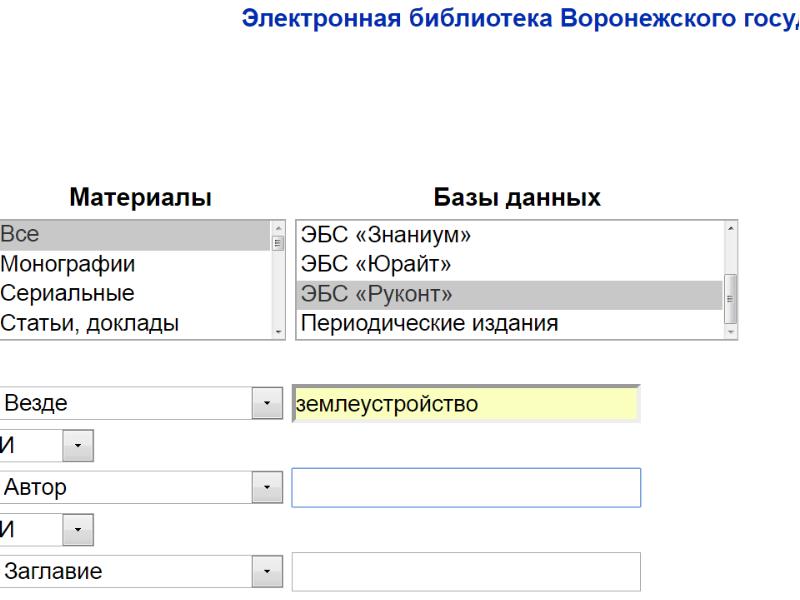Click the up arrow of the Базы данных scrollbar
The width and height of the screenshot is (800, 600).
click(730, 229)
